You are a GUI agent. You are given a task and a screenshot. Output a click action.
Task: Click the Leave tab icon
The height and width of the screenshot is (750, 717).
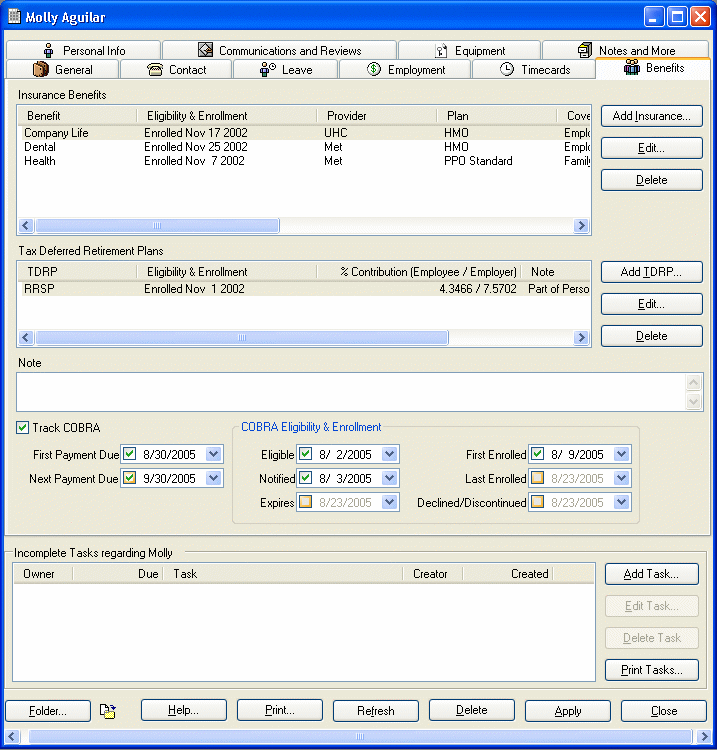[x=268, y=70]
